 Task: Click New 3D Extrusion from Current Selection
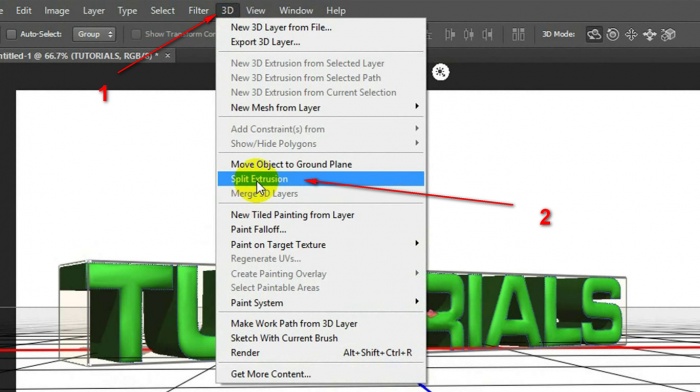(x=321, y=92)
